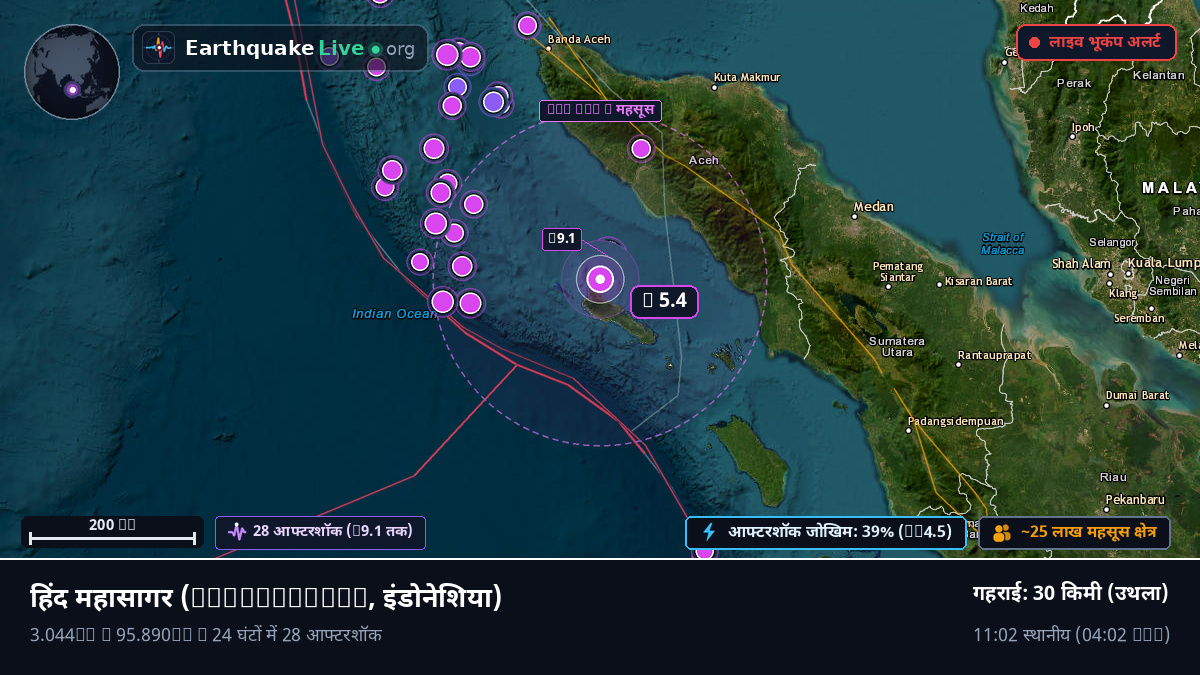Viewport: 1200px width, 675px height.
Task: Click the Ipoh city label
Action: tap(1084, 127)
